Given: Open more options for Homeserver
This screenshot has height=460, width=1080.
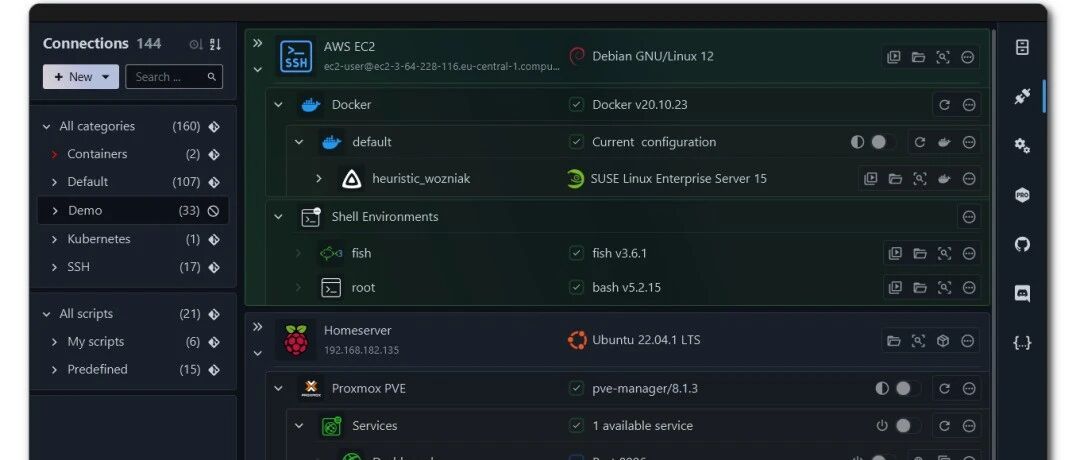Looking at the screenshot, I should pyautogui.click(x=968, y=341).
